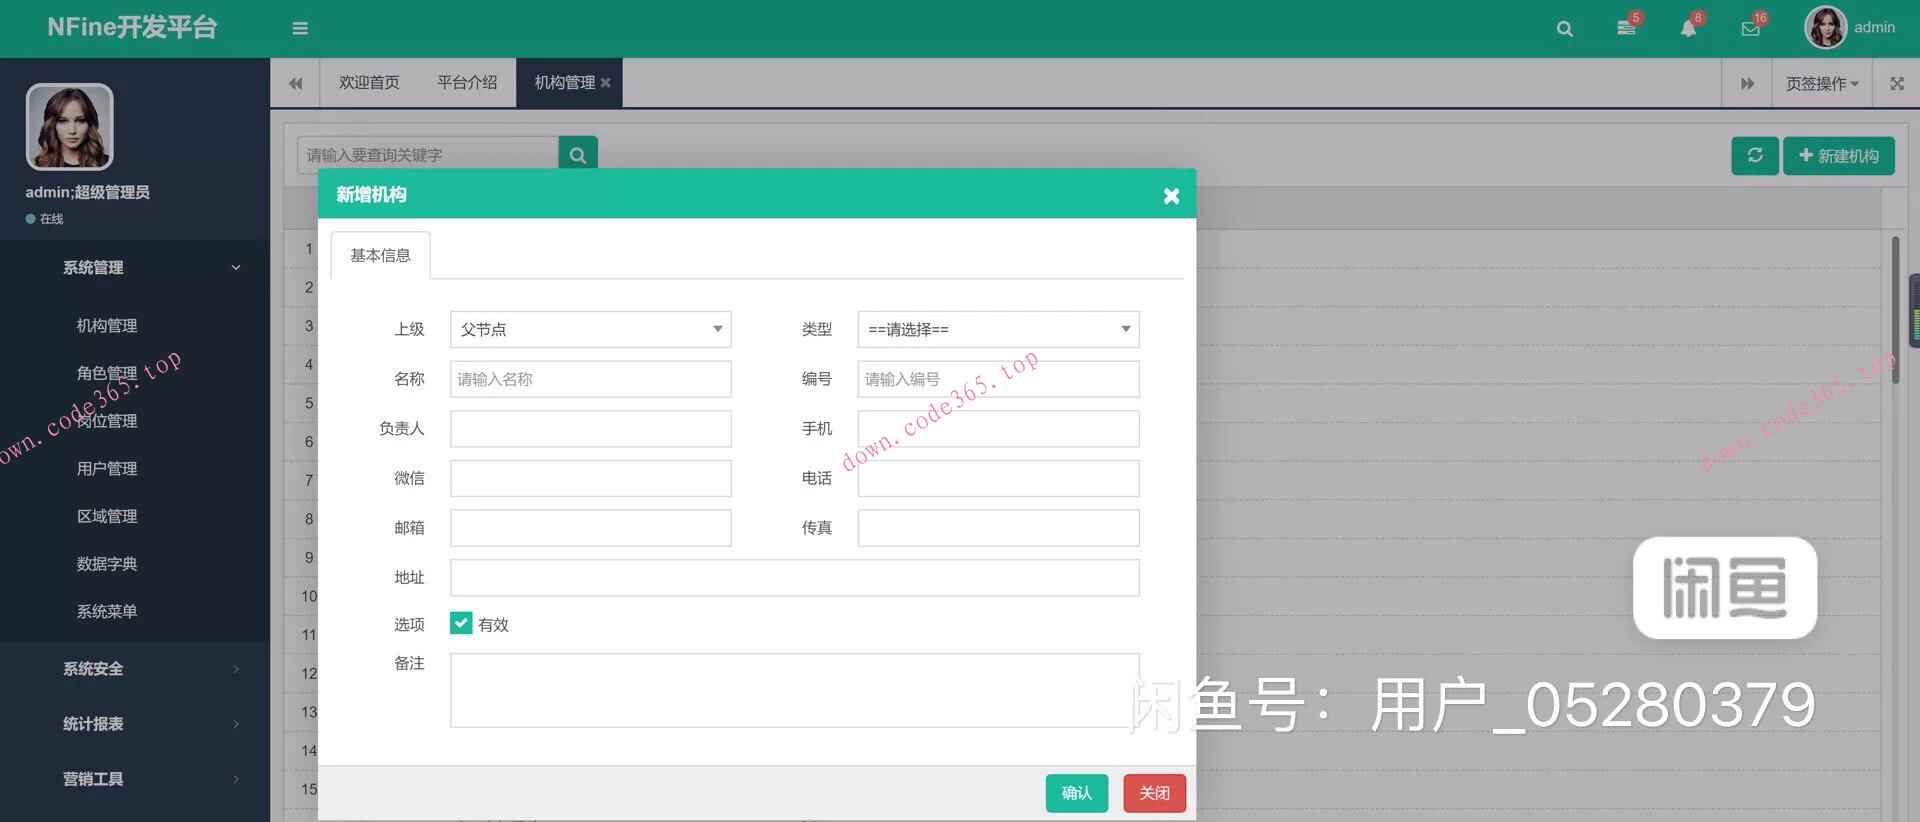Open the notifications bell icon
Viewport: 1920px width, 822px height.
point(1688,28)
